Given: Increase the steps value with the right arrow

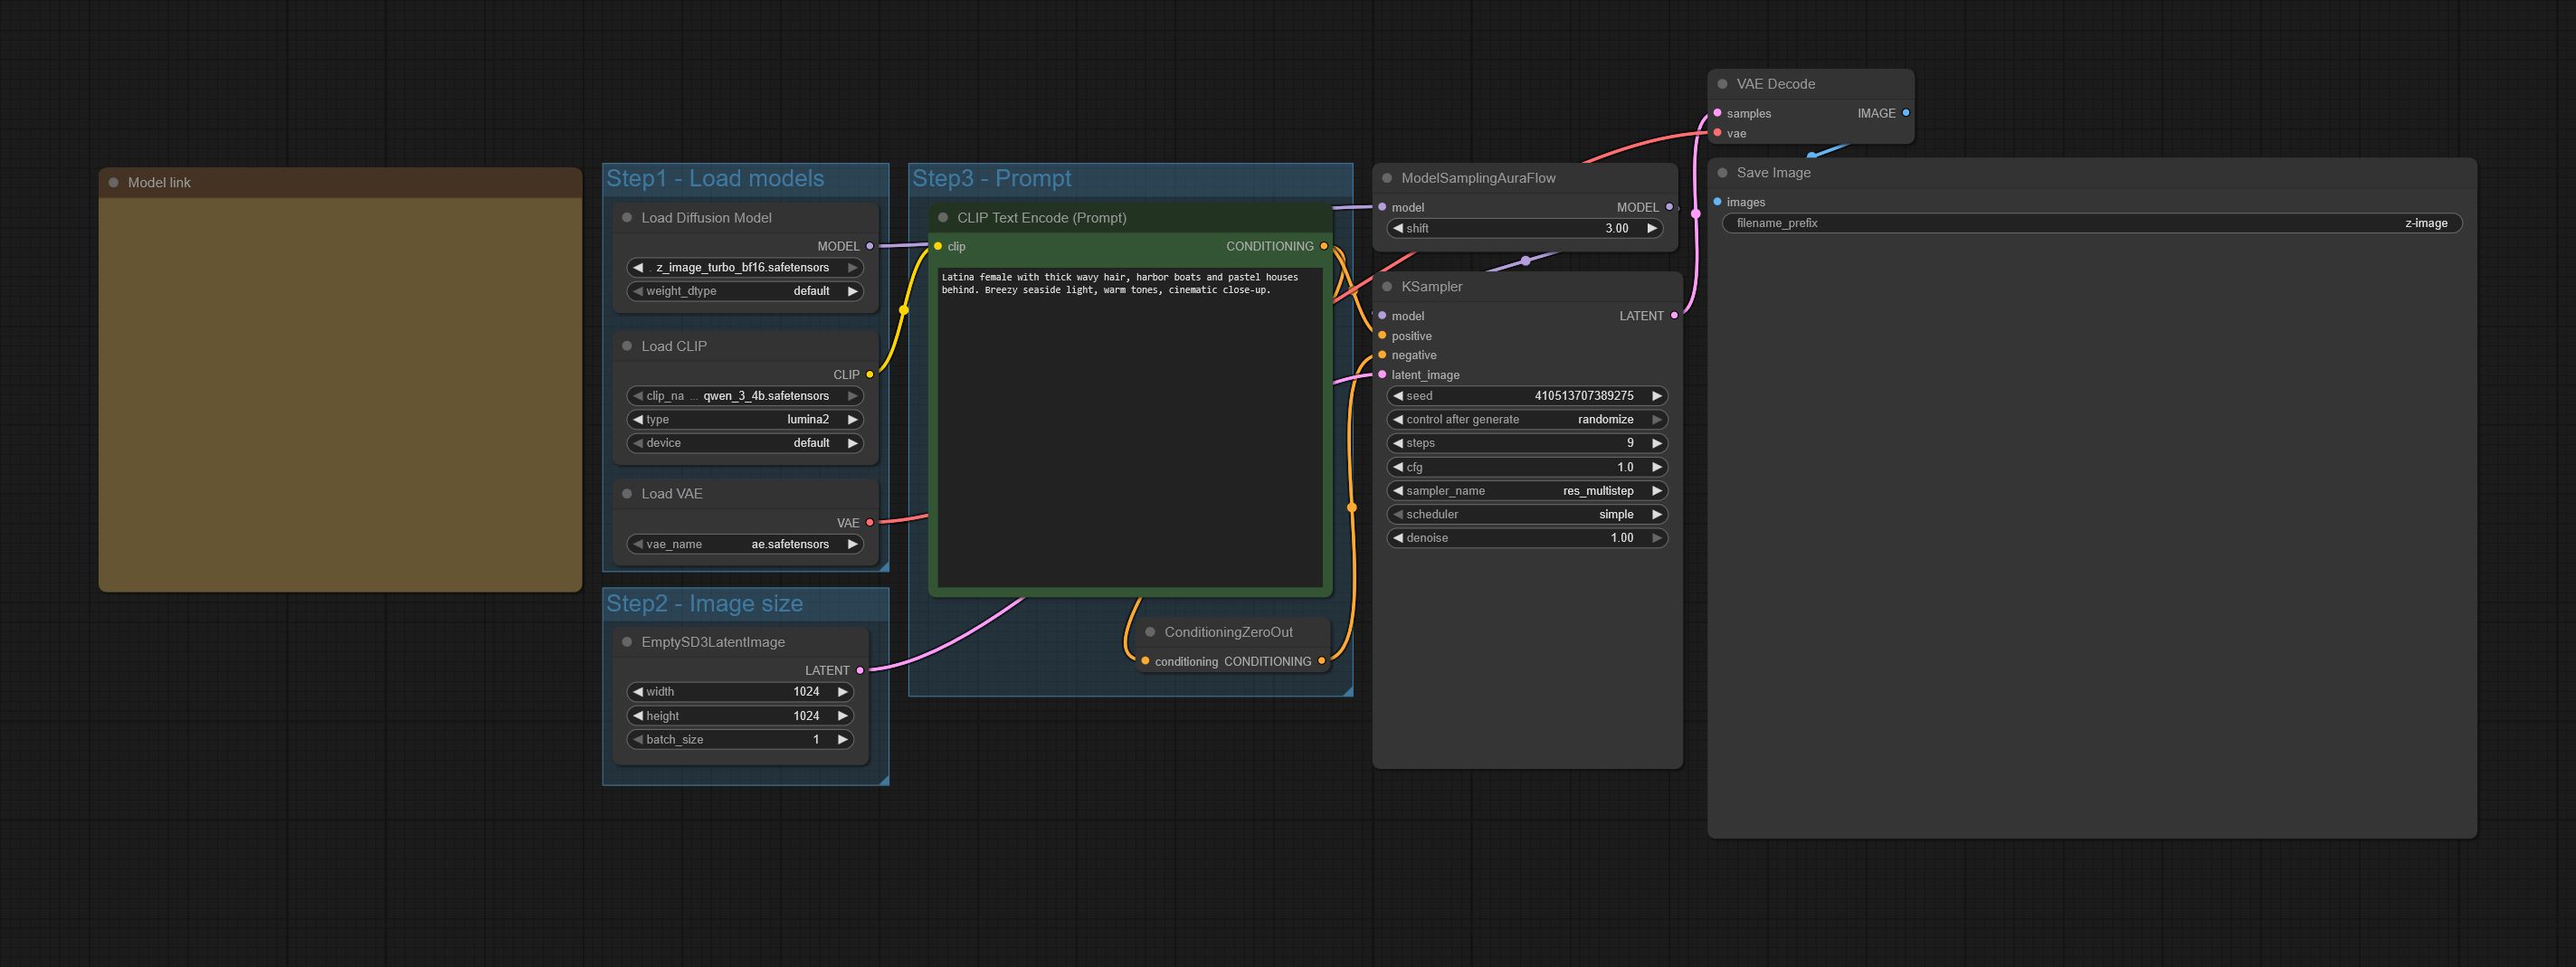Looking at the screenshot, I should 1657,443.
